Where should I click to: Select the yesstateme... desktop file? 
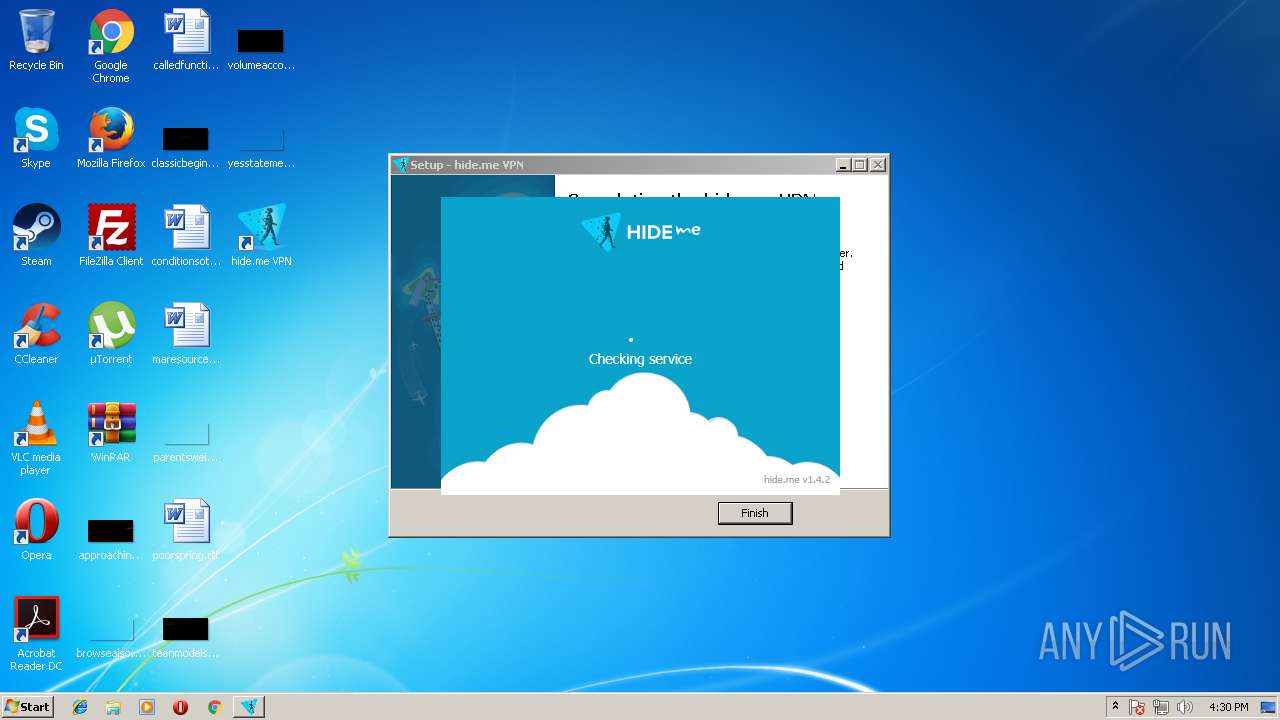pyautogui.click(x=261, y=146)
